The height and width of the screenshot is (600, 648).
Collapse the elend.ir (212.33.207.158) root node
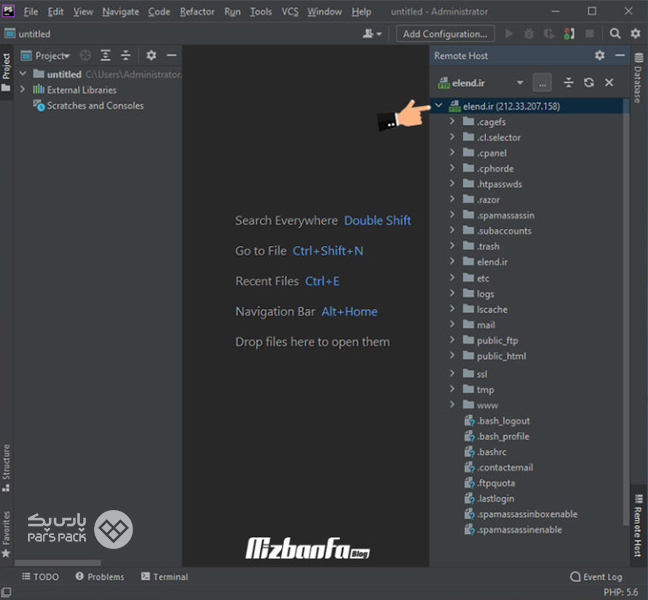[438, 105]
